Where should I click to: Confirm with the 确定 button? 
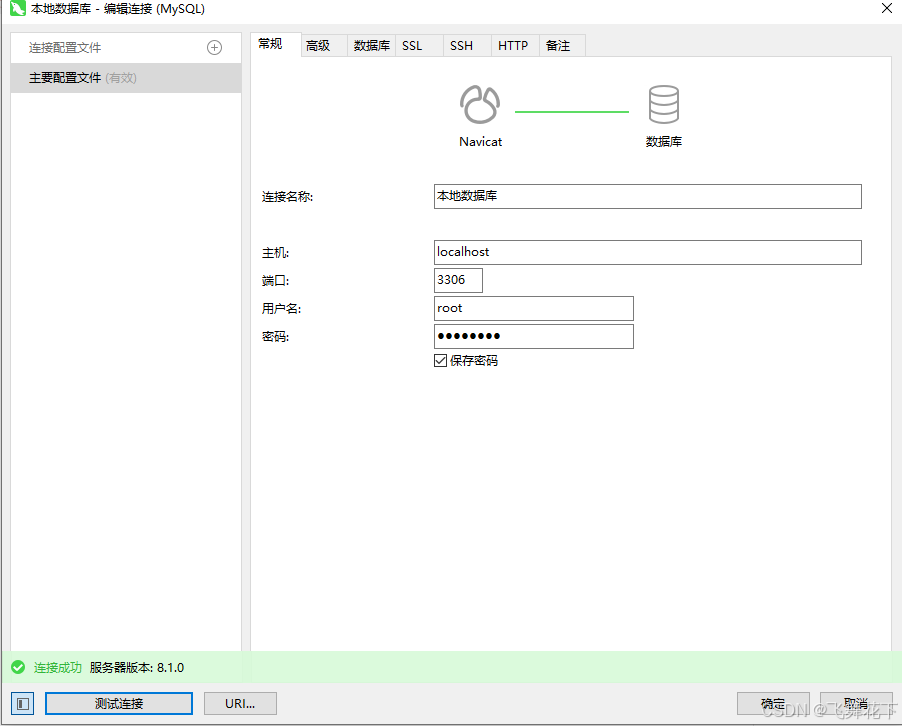point(773,704)
